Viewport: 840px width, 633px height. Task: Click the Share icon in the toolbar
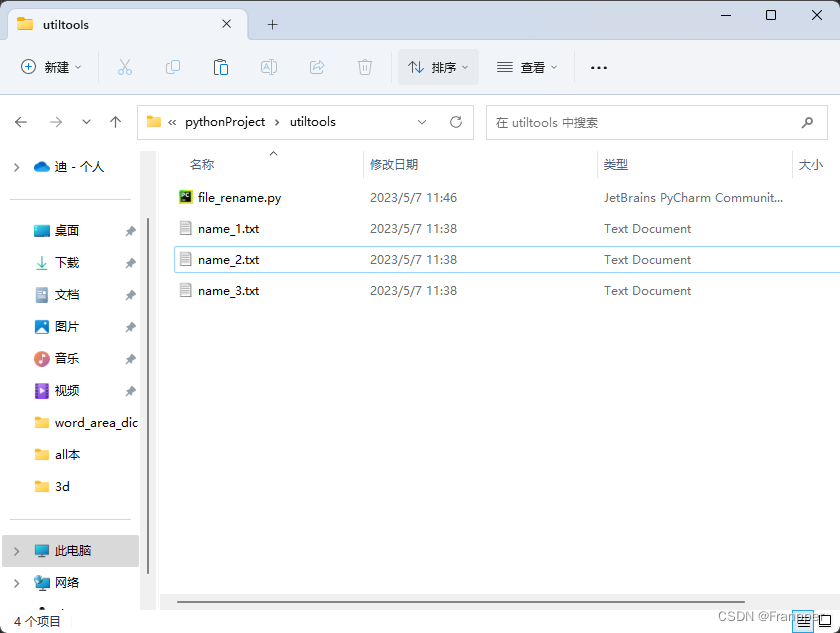(x=316, y=67)
